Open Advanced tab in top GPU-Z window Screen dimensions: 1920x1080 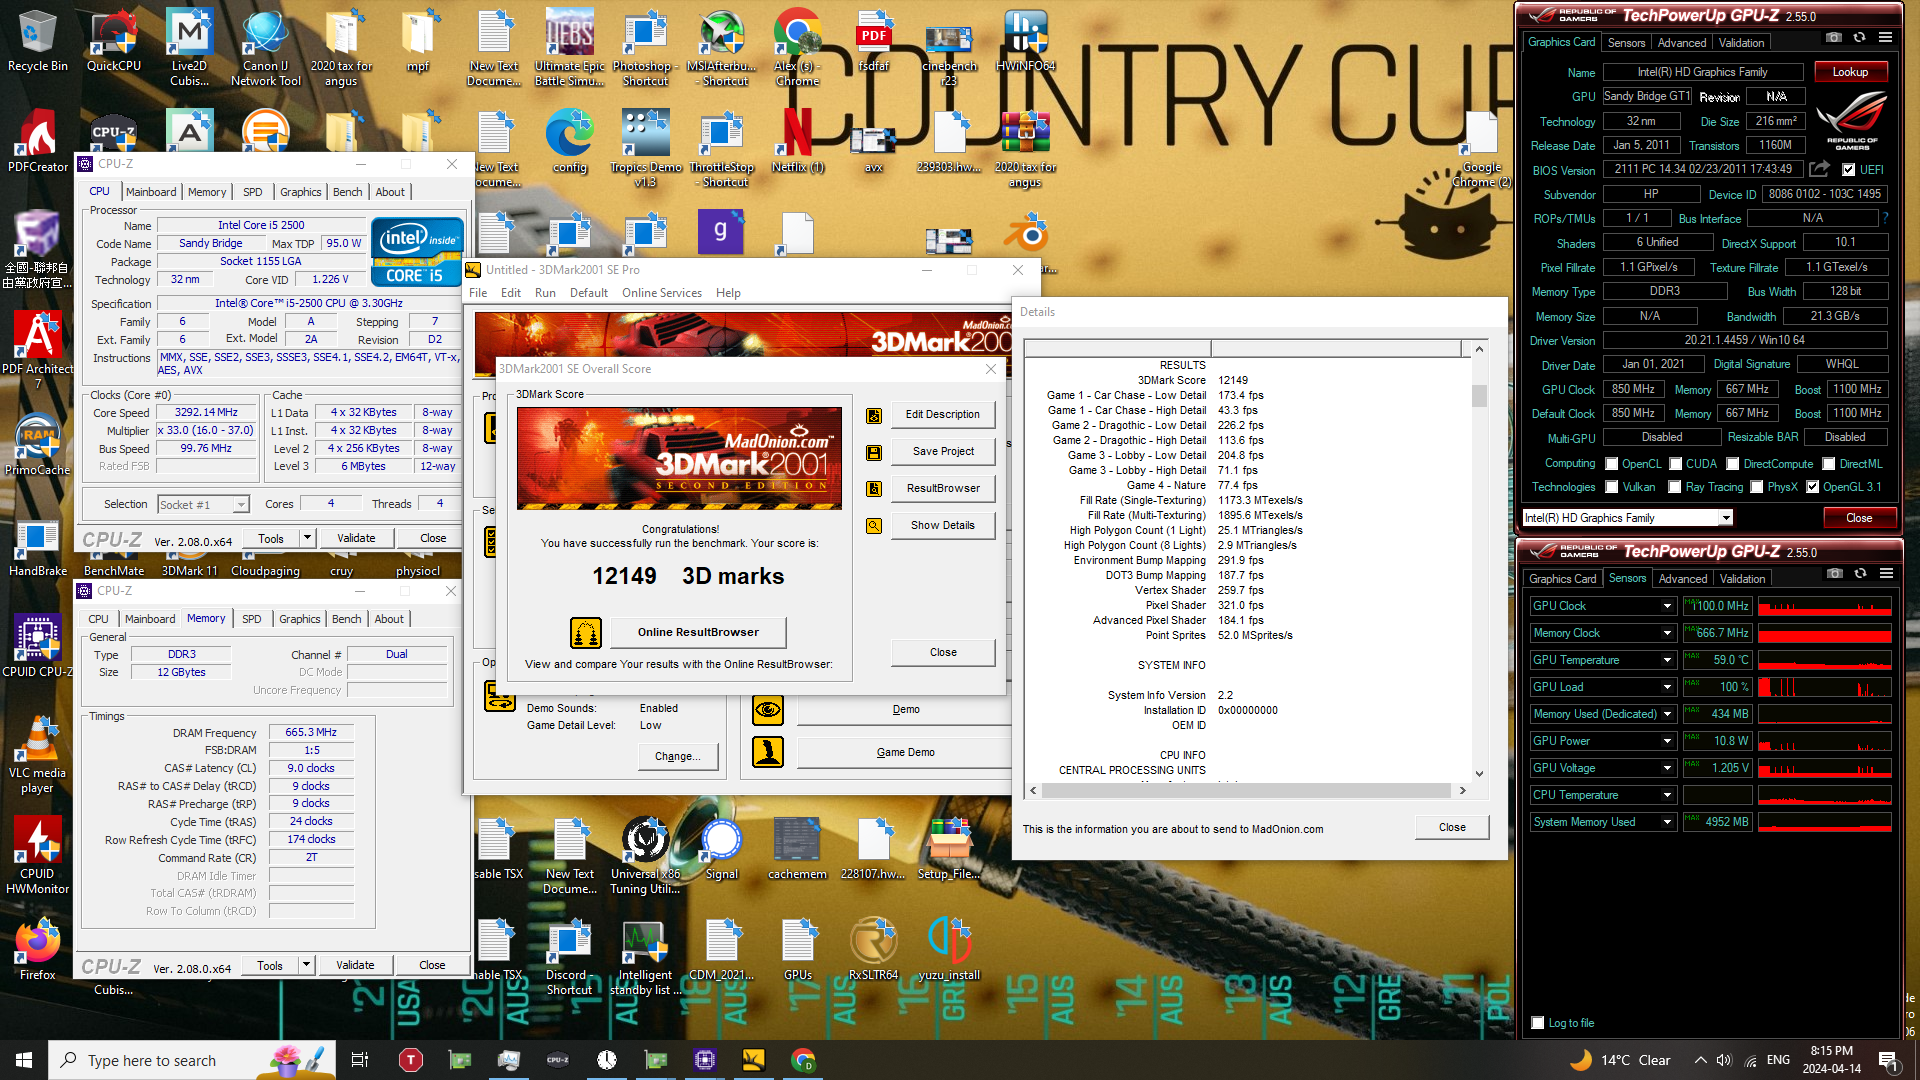[x=1682, y=43]
